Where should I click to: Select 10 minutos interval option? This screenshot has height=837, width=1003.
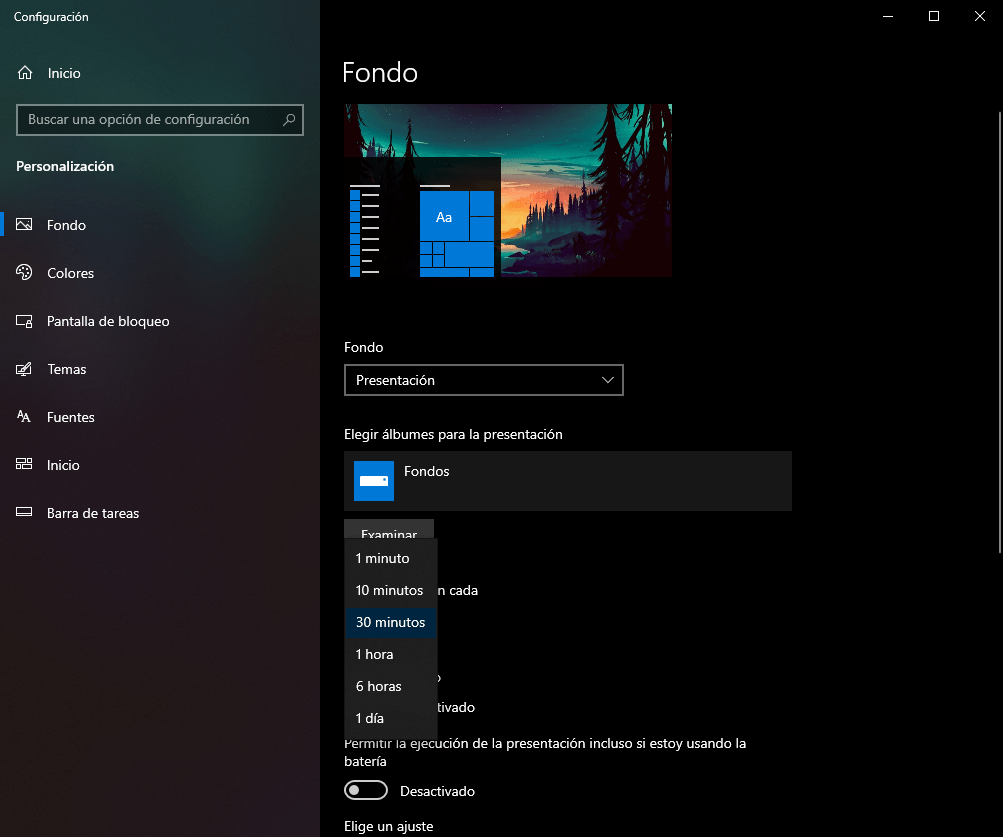point(389,590)
